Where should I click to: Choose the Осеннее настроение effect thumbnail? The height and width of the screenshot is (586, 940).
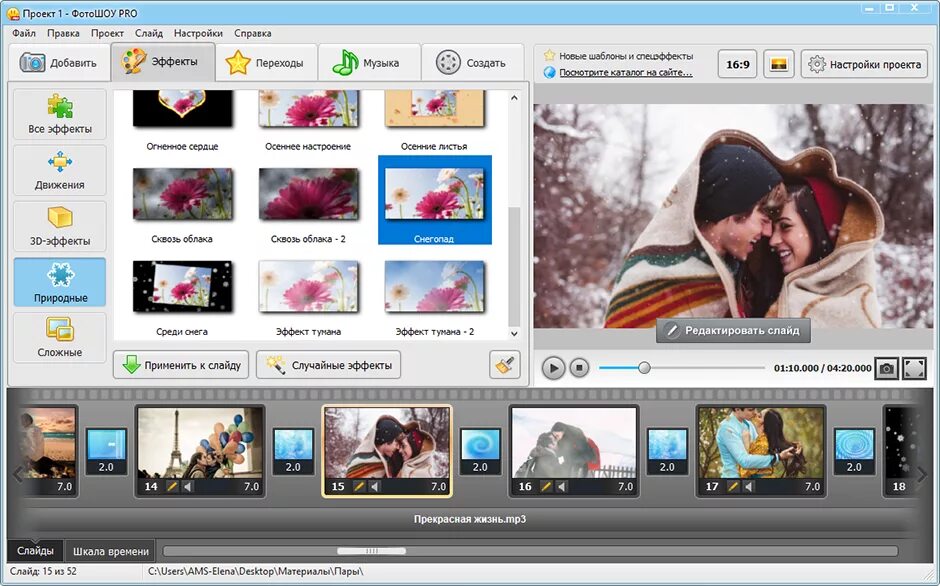coord(308,109)
